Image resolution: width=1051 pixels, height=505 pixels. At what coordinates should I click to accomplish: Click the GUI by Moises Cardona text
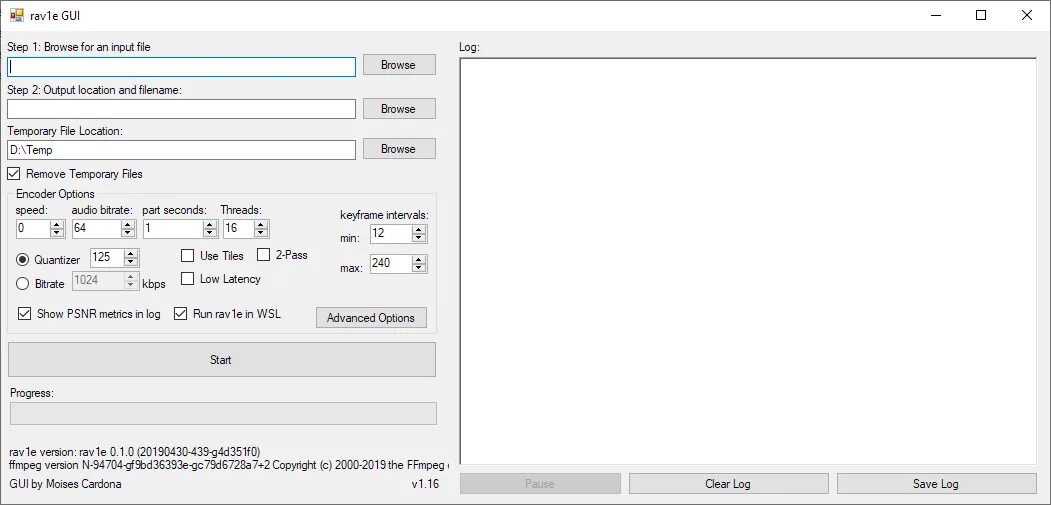pyautogui.click(x=66, y=484)
